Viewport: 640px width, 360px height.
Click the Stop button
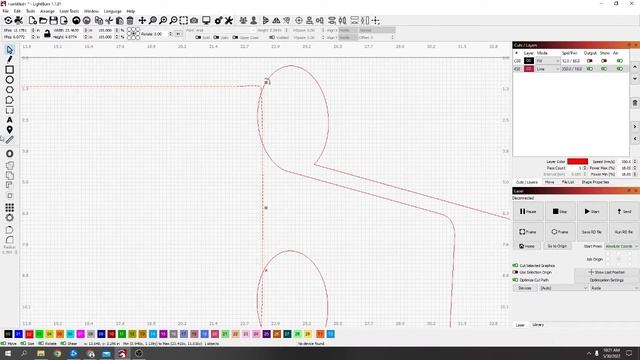(560, 211)
